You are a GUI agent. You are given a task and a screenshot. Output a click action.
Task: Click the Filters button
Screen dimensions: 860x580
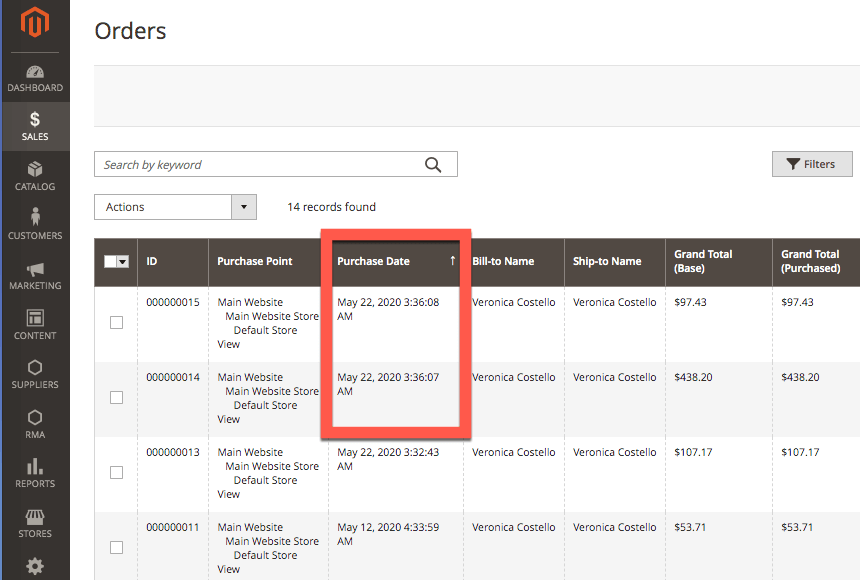(811, 164)
